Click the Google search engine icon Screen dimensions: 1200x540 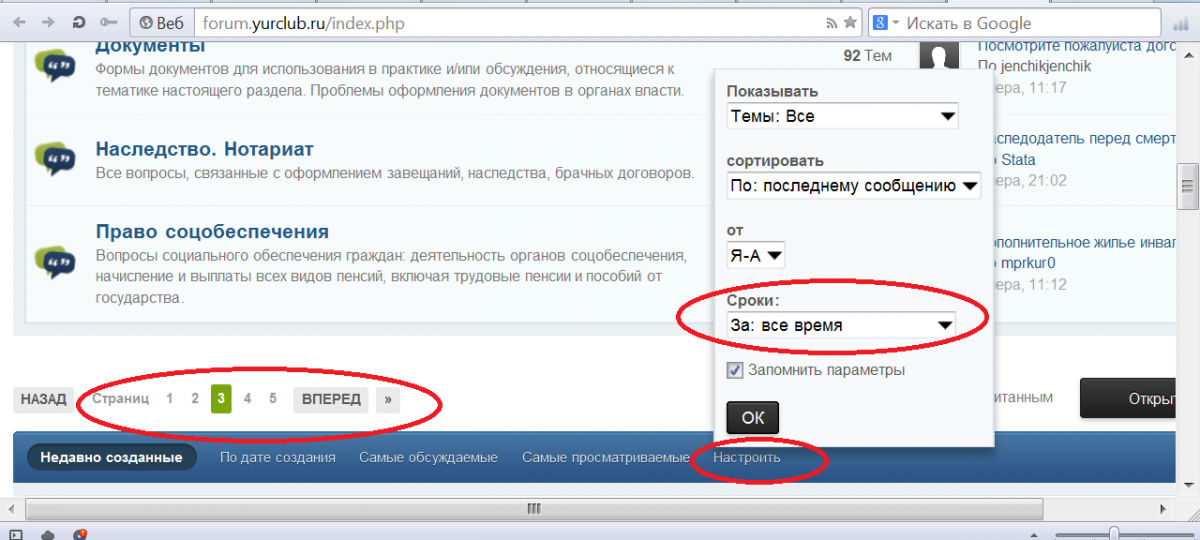click(880, 22)
